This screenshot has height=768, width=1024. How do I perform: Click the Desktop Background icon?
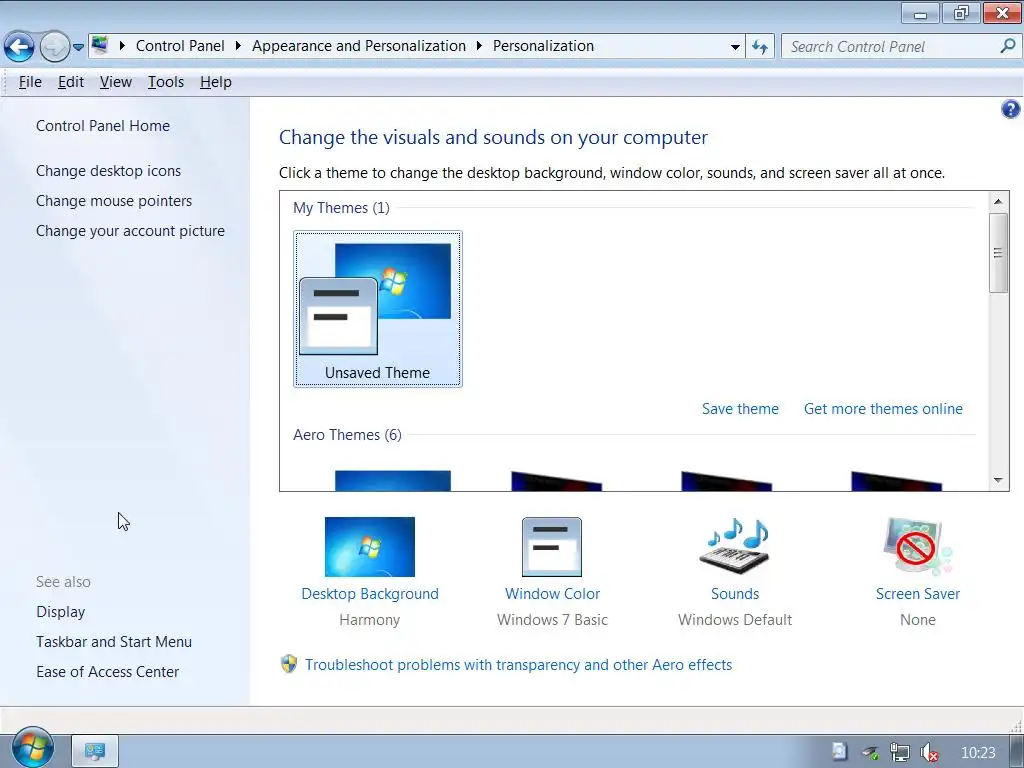[x=370, y=547]
